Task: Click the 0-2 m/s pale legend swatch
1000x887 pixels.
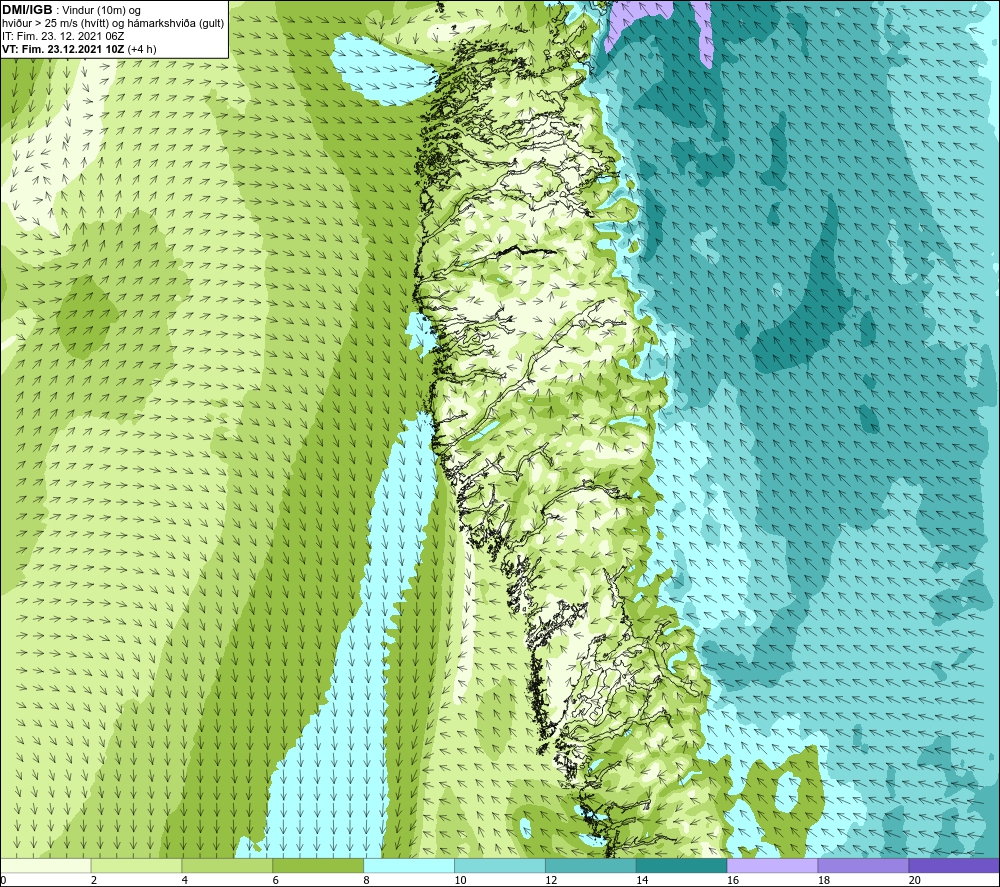Action: [x=45, y=865]
